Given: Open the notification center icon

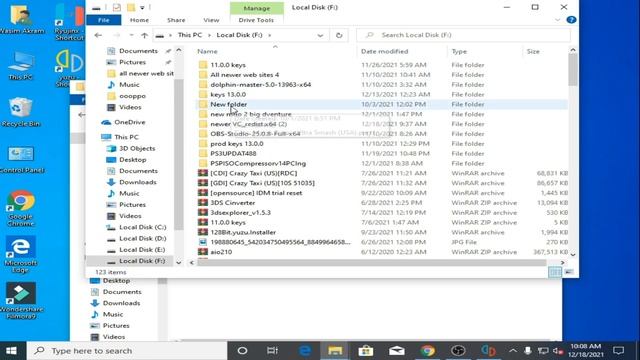Looking at the screenshot, I should click(x=619, y=350).
